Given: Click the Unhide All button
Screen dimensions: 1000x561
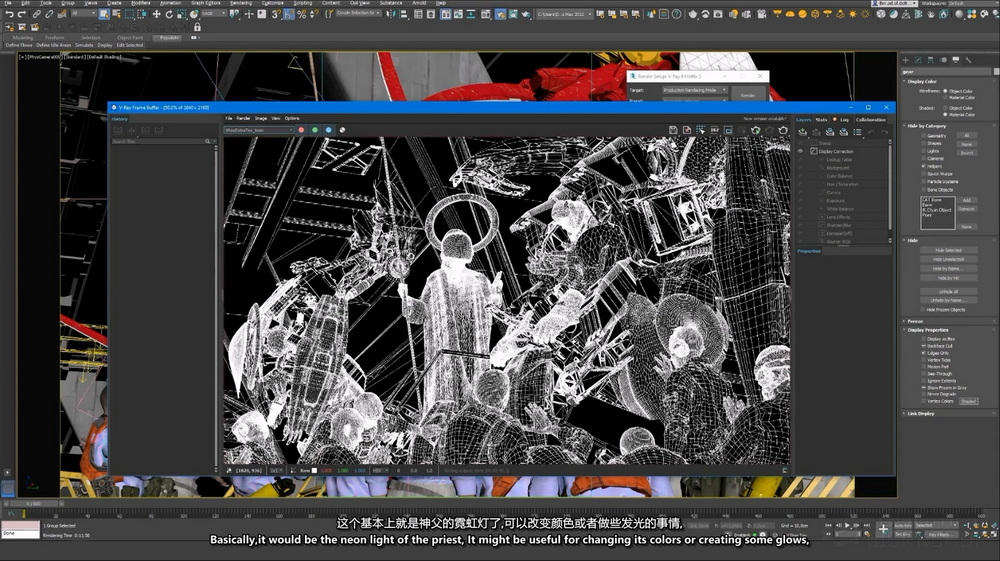Looking at the screenshot, I should point(948,291).
